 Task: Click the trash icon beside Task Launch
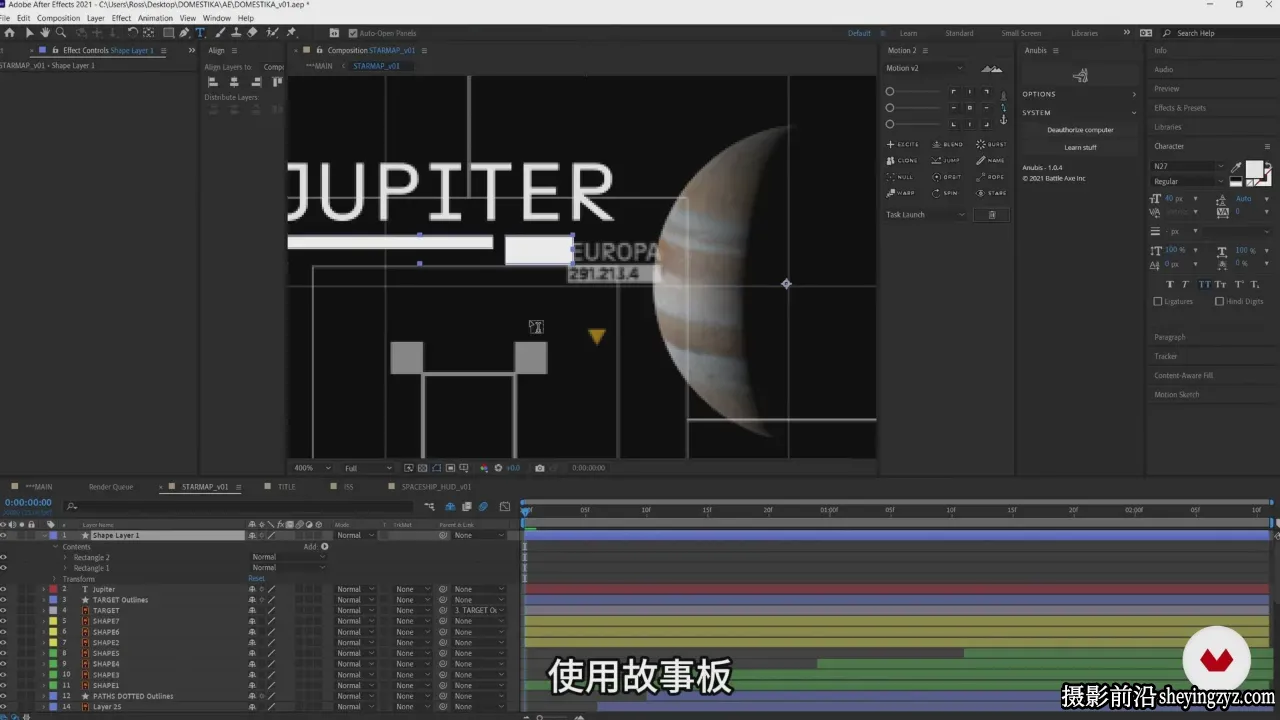(992, 215)
